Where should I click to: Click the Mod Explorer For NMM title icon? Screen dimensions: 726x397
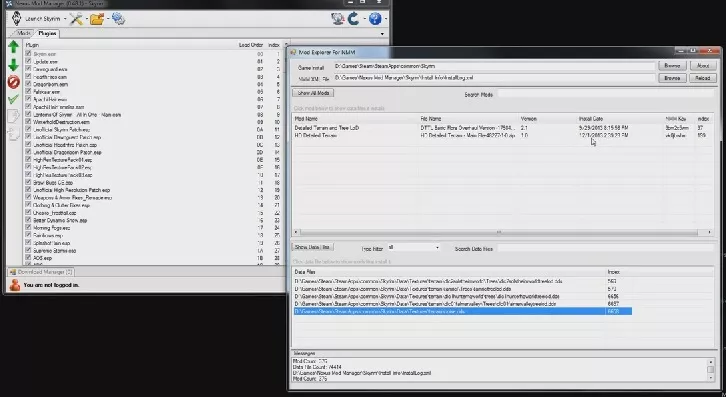pos(293,52)
